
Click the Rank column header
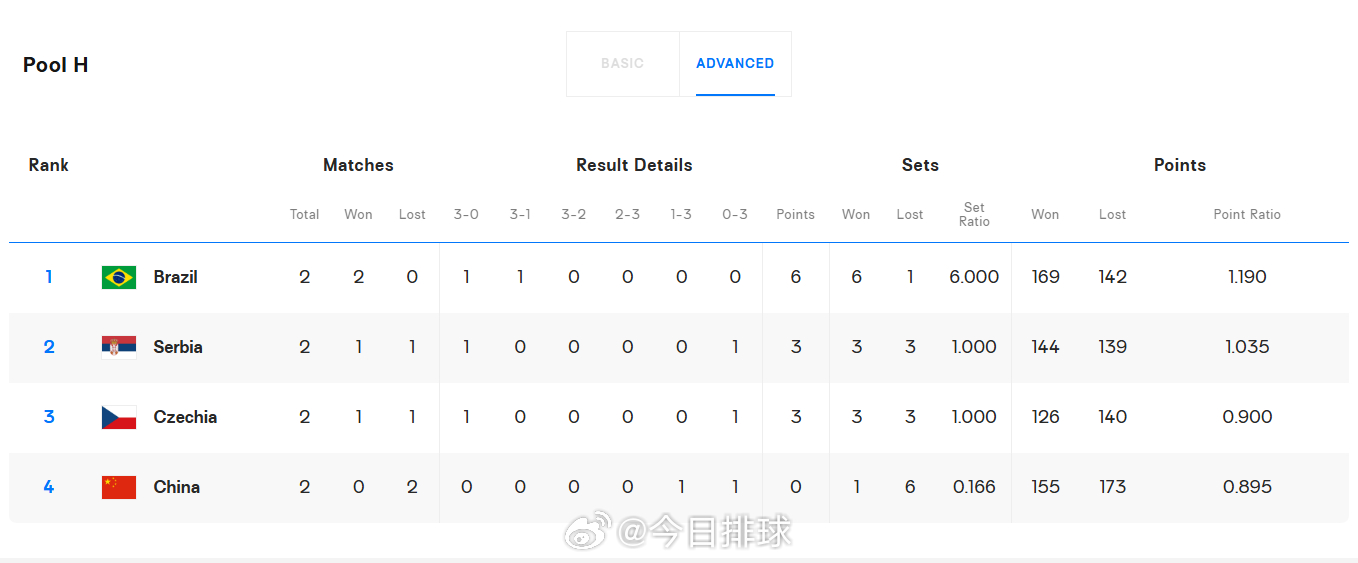48,165
